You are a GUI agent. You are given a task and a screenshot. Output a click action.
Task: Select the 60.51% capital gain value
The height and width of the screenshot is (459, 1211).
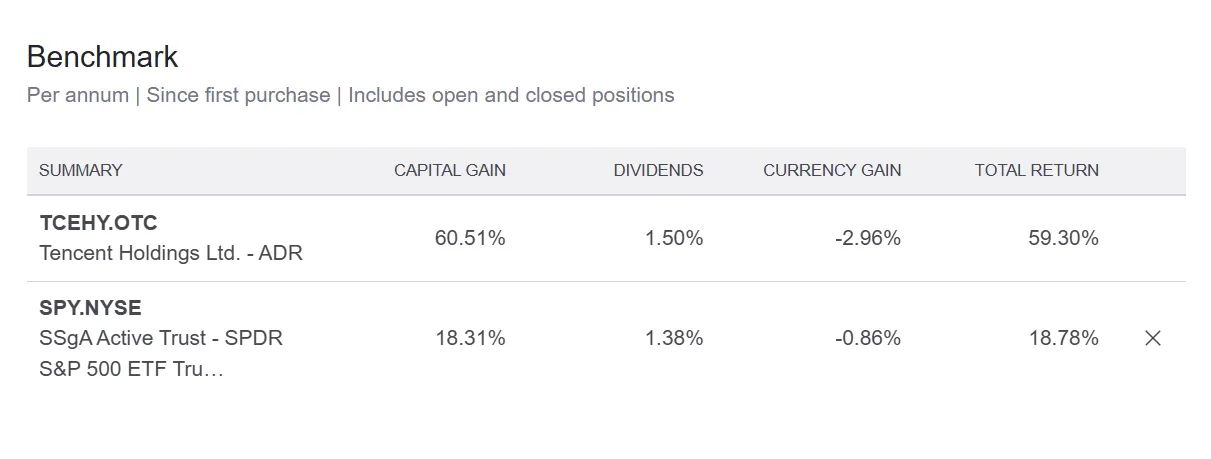pos(470,238)
